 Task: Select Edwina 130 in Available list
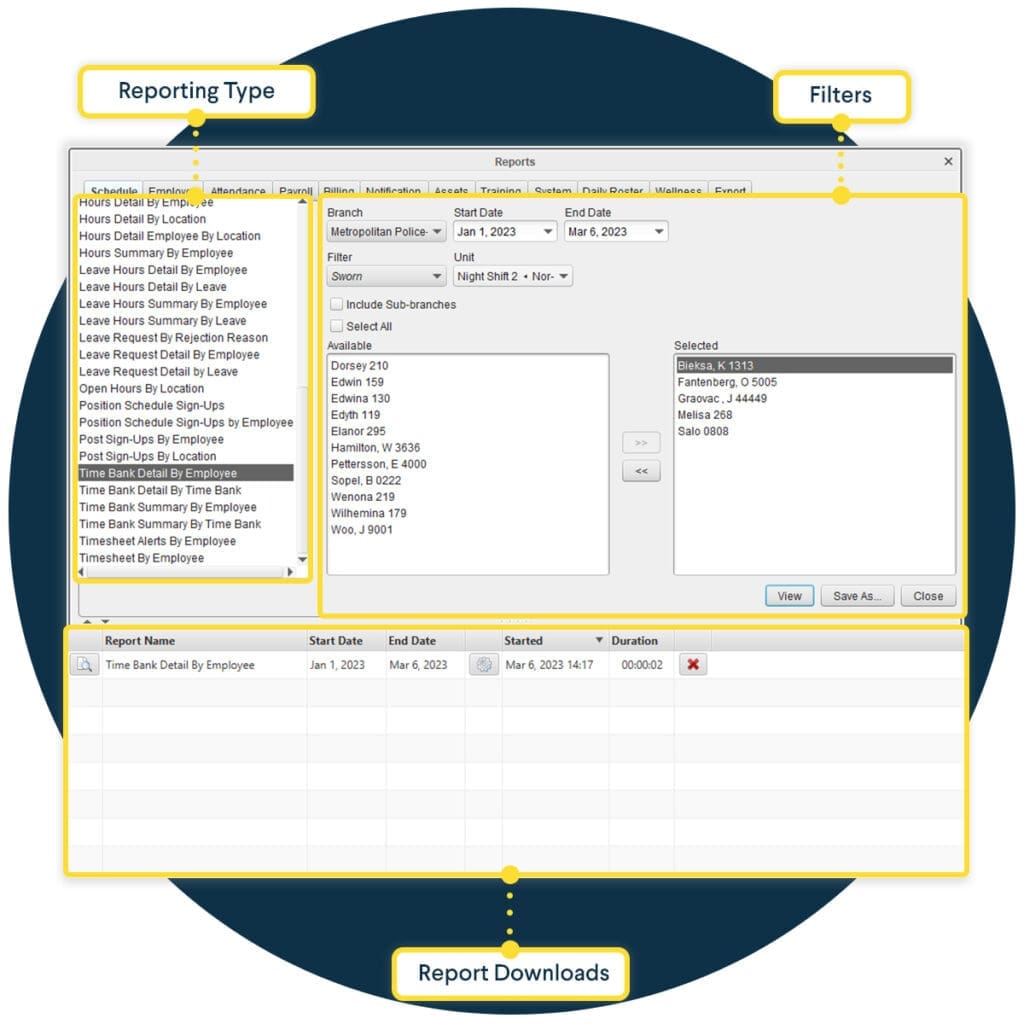(x=360, y=398)
